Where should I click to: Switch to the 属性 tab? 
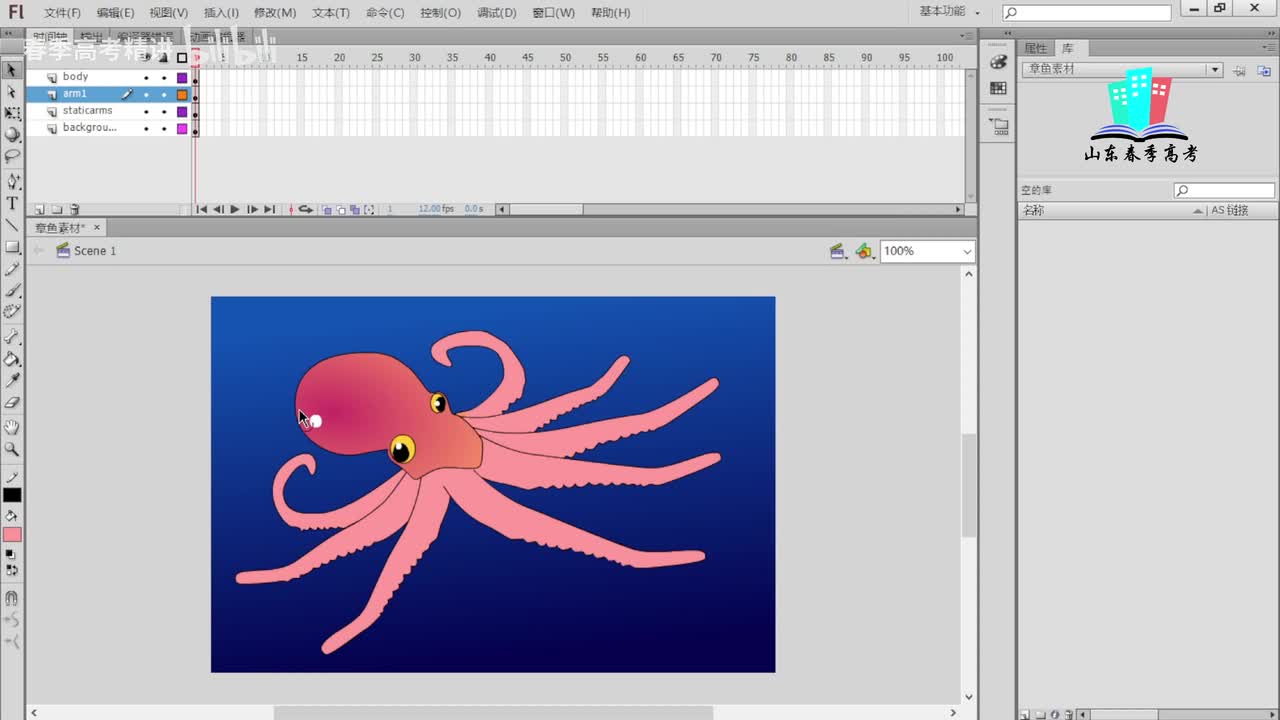1035,48
